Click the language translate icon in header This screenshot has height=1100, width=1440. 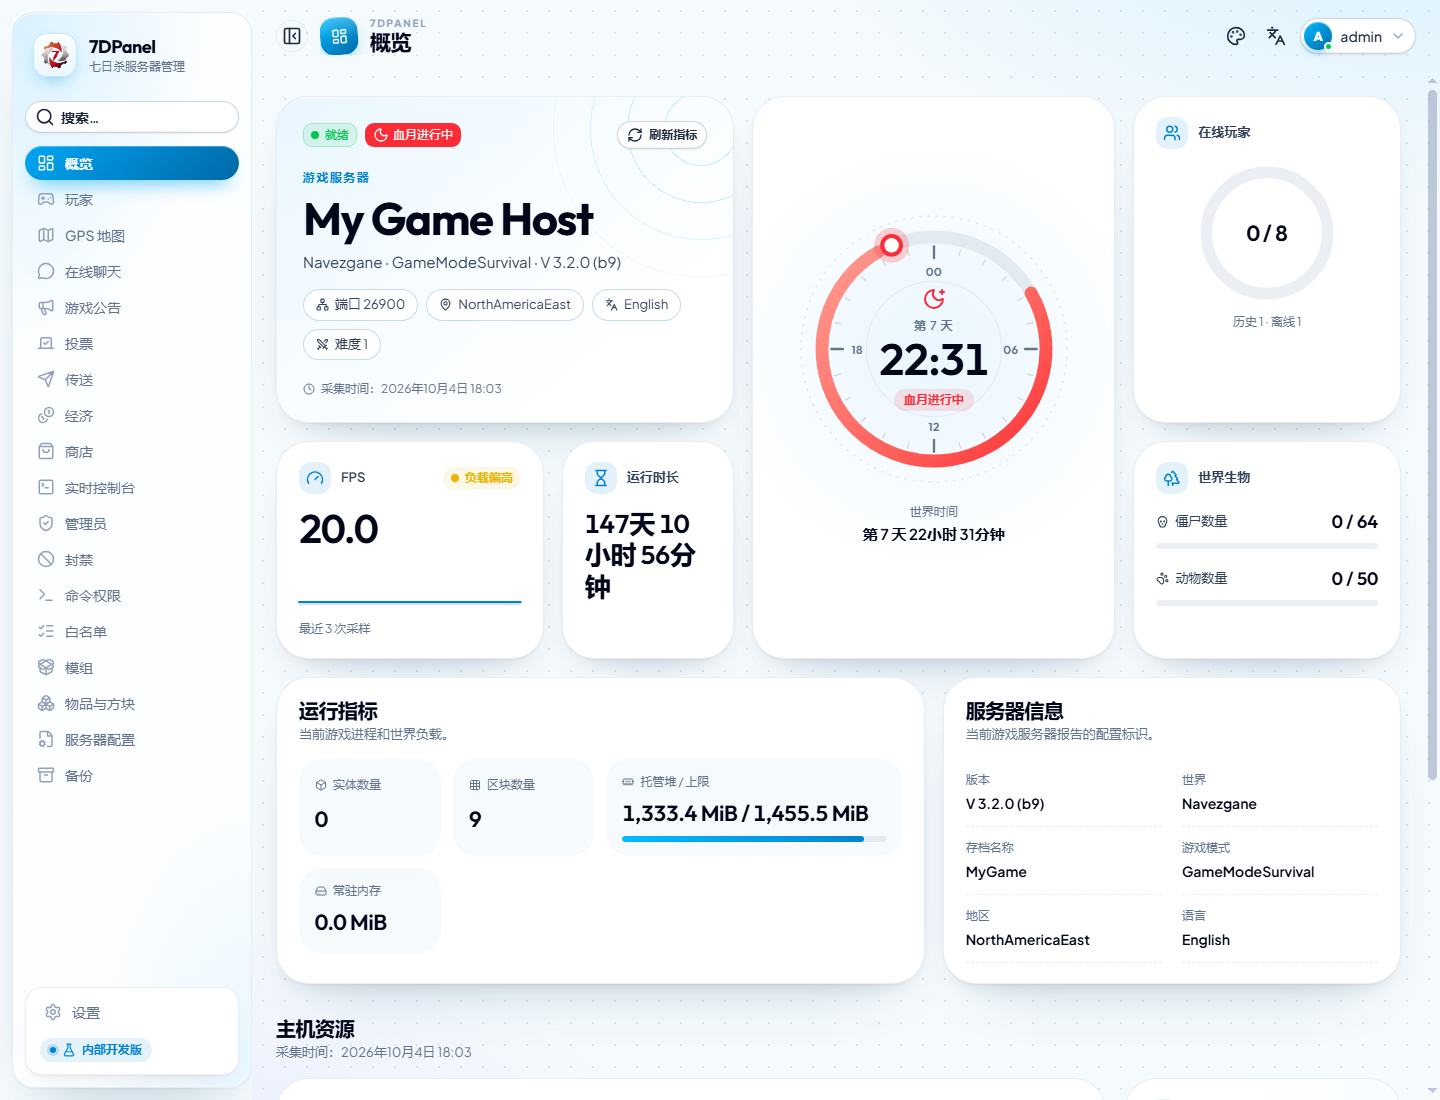pos(1276,36)
